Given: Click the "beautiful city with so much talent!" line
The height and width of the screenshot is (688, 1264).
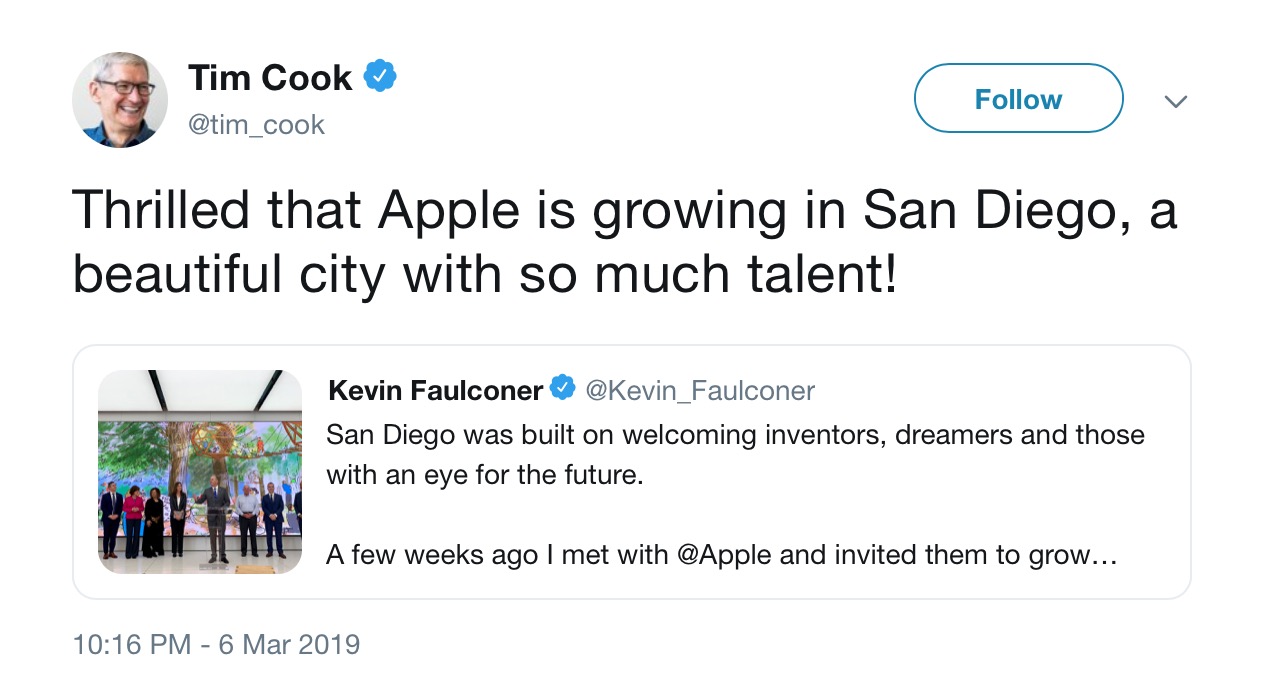Looking at the screenshot, I should point(485,274).
